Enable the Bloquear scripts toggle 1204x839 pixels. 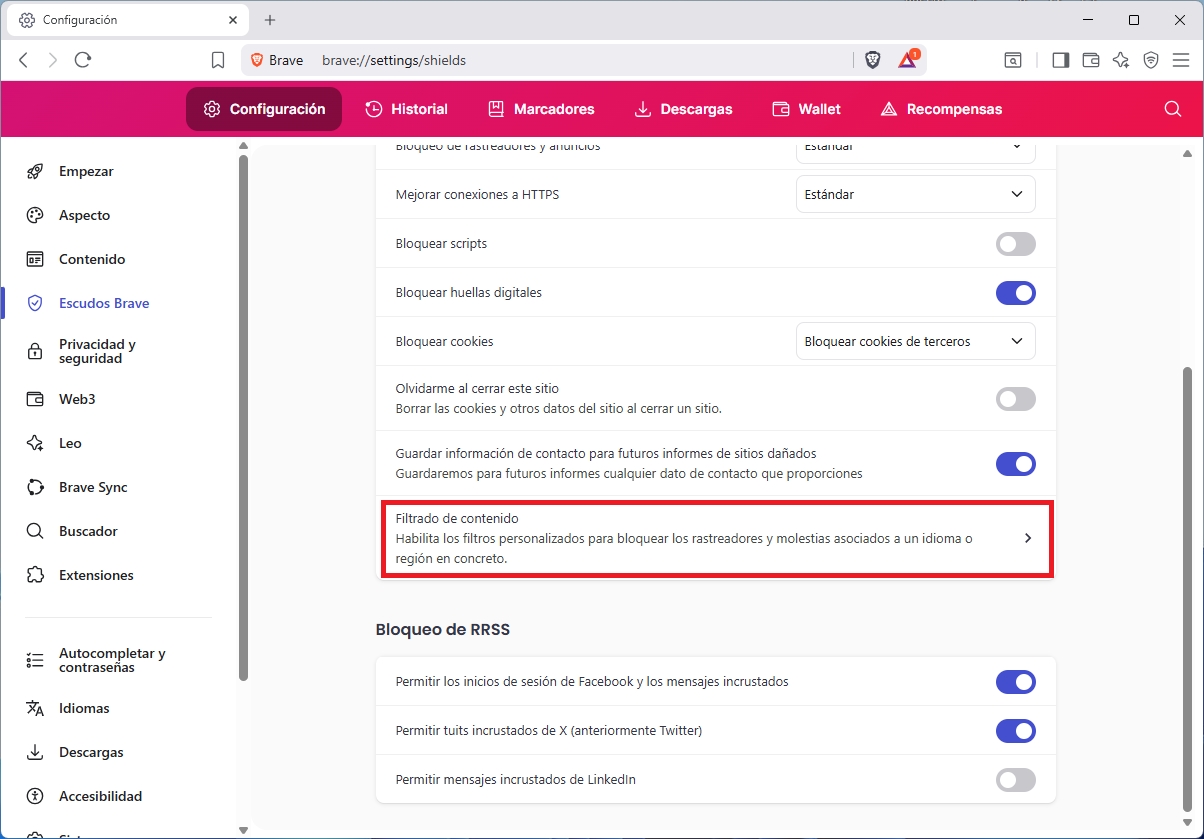[x=1015, y=243]
